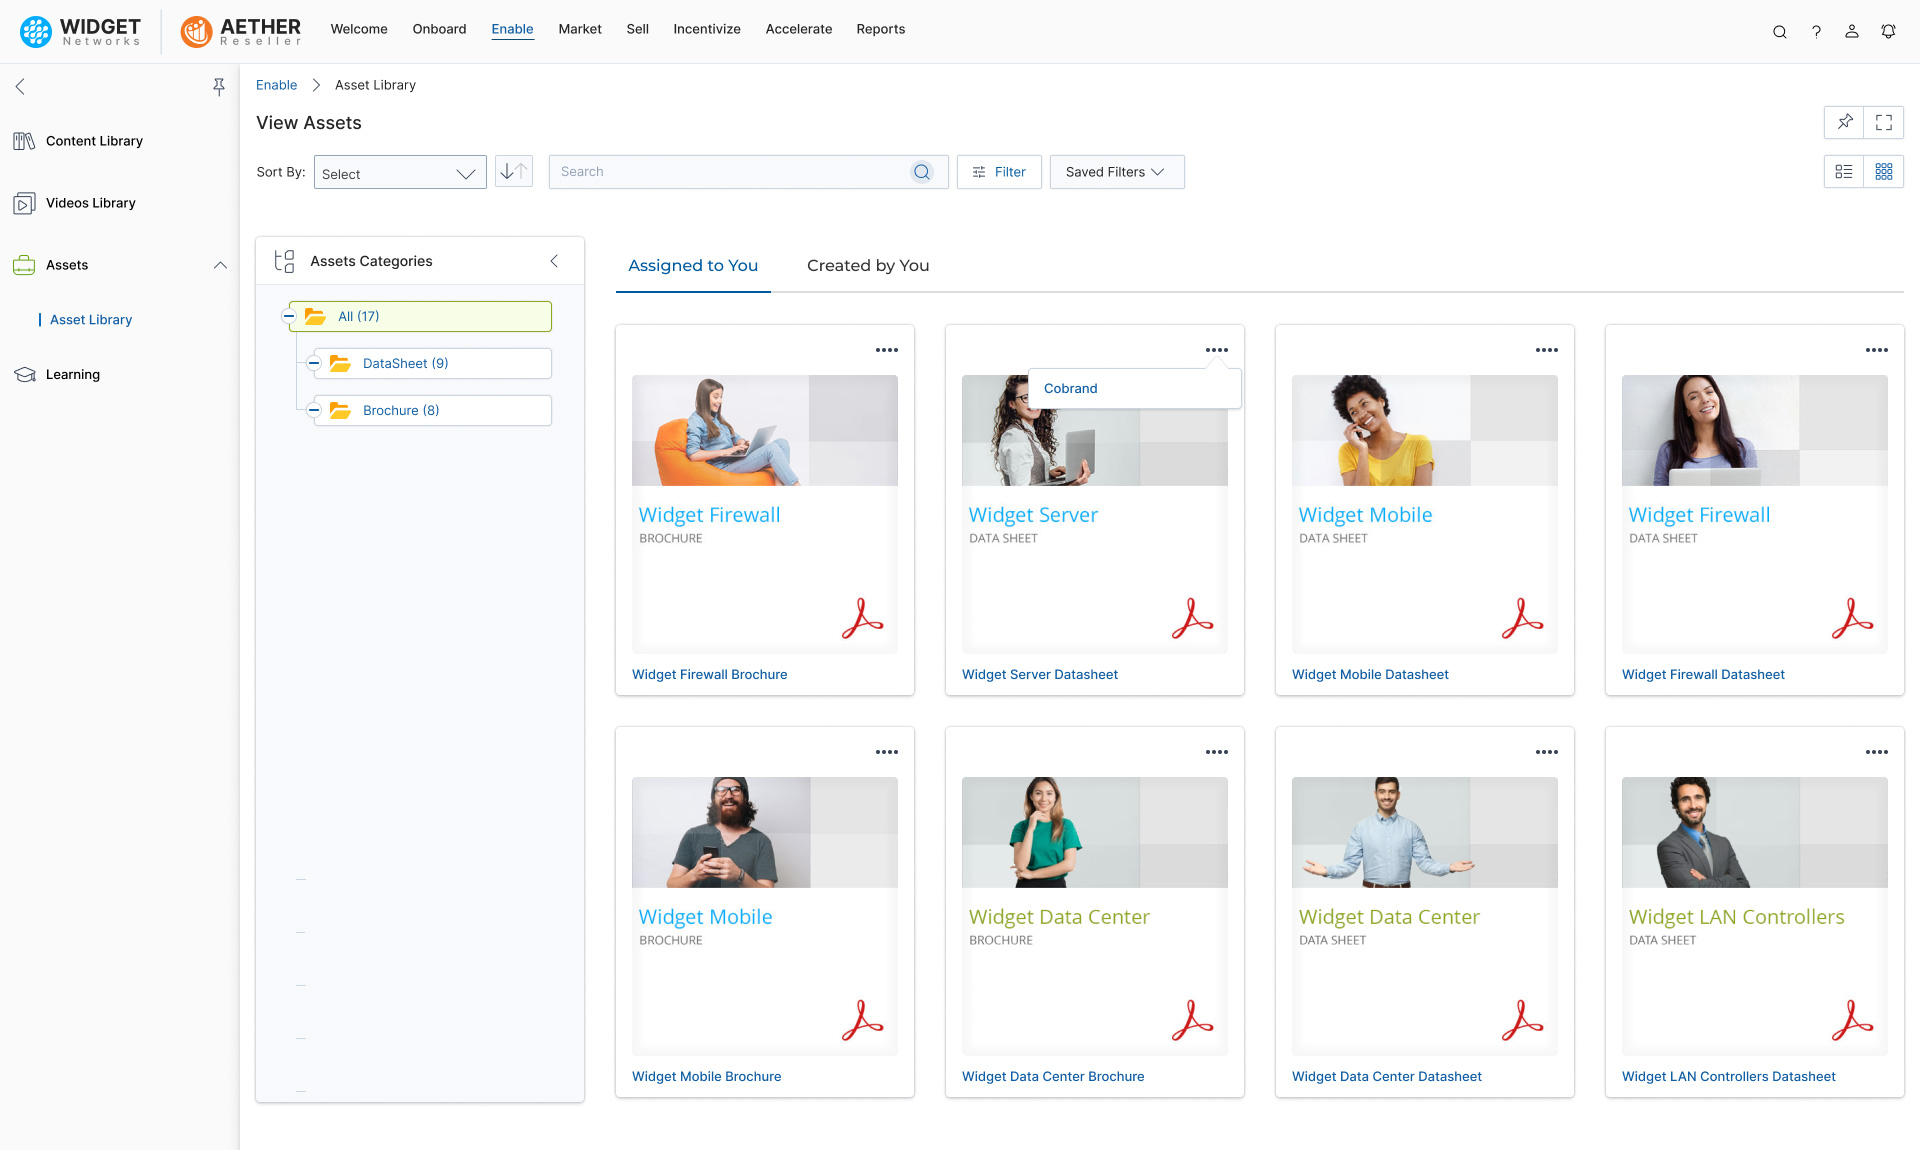Open the user profile icon
This screenshot has width=1920, height=1150.
tap(1852, 31)
